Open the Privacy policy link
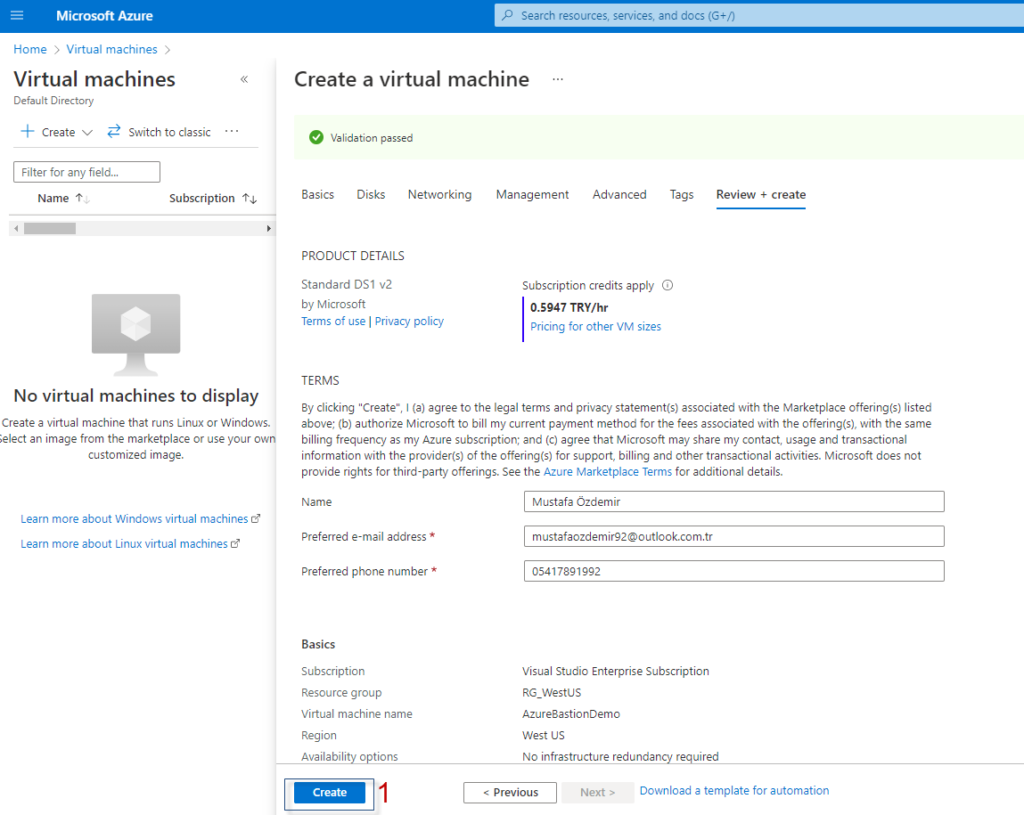The image size is (1024, 815). pos(409,321)
